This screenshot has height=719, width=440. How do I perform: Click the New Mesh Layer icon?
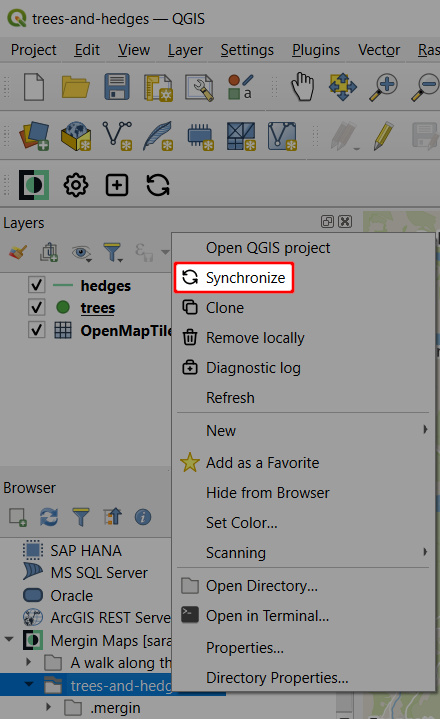(x=241, y=136)
